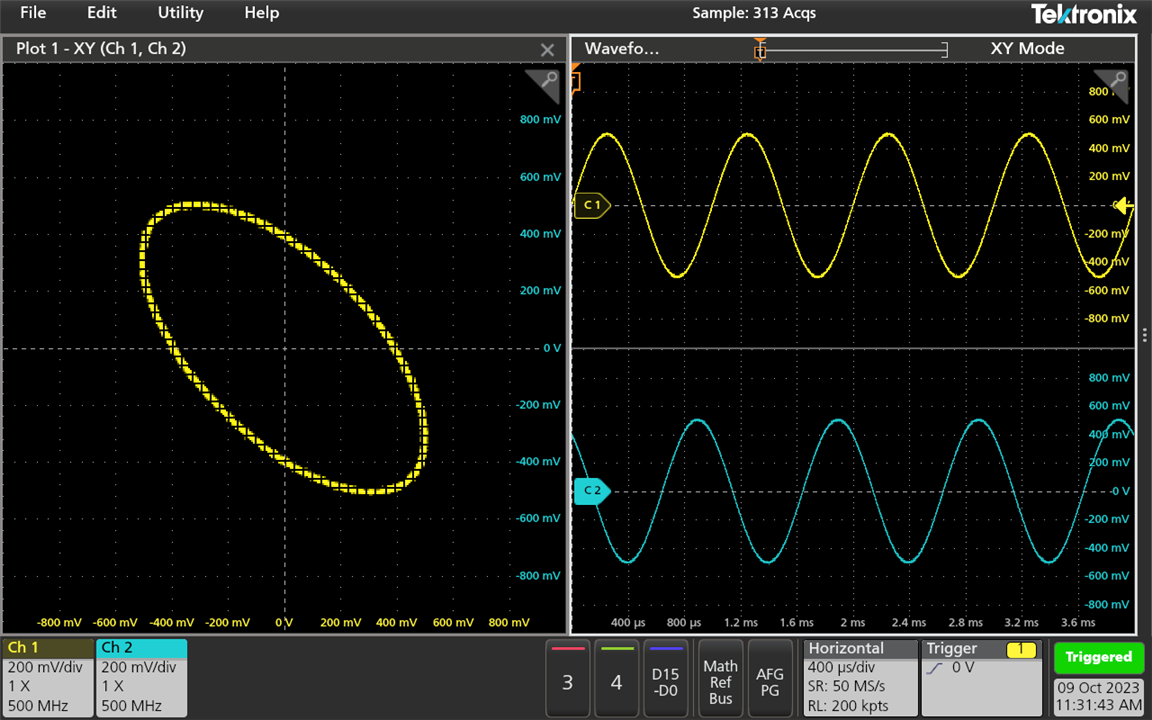Click the Triggered status button
The image size is (1152, 720).
point(1098,658)
